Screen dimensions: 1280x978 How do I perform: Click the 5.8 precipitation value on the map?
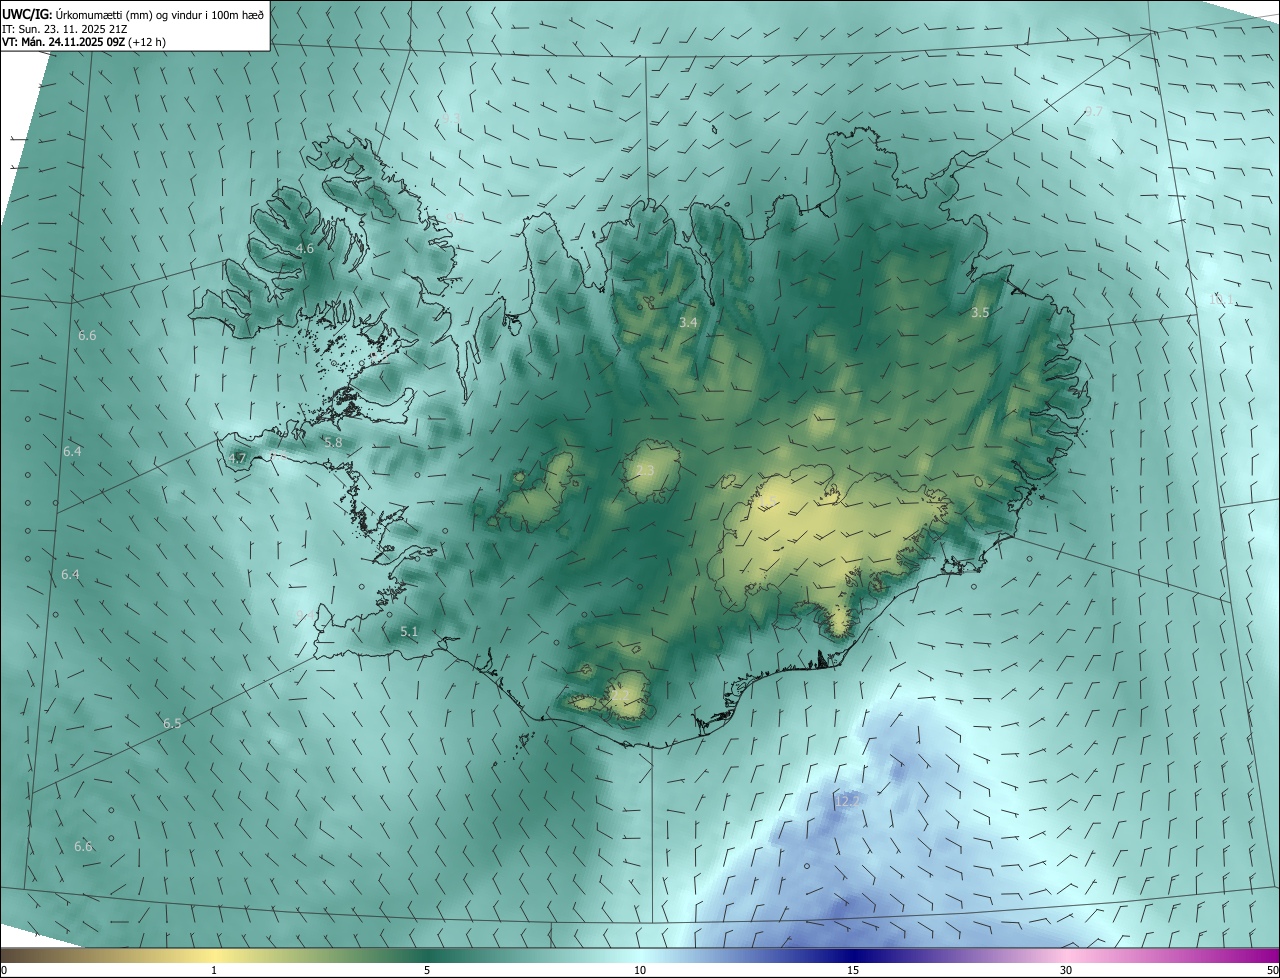[333, 442]
